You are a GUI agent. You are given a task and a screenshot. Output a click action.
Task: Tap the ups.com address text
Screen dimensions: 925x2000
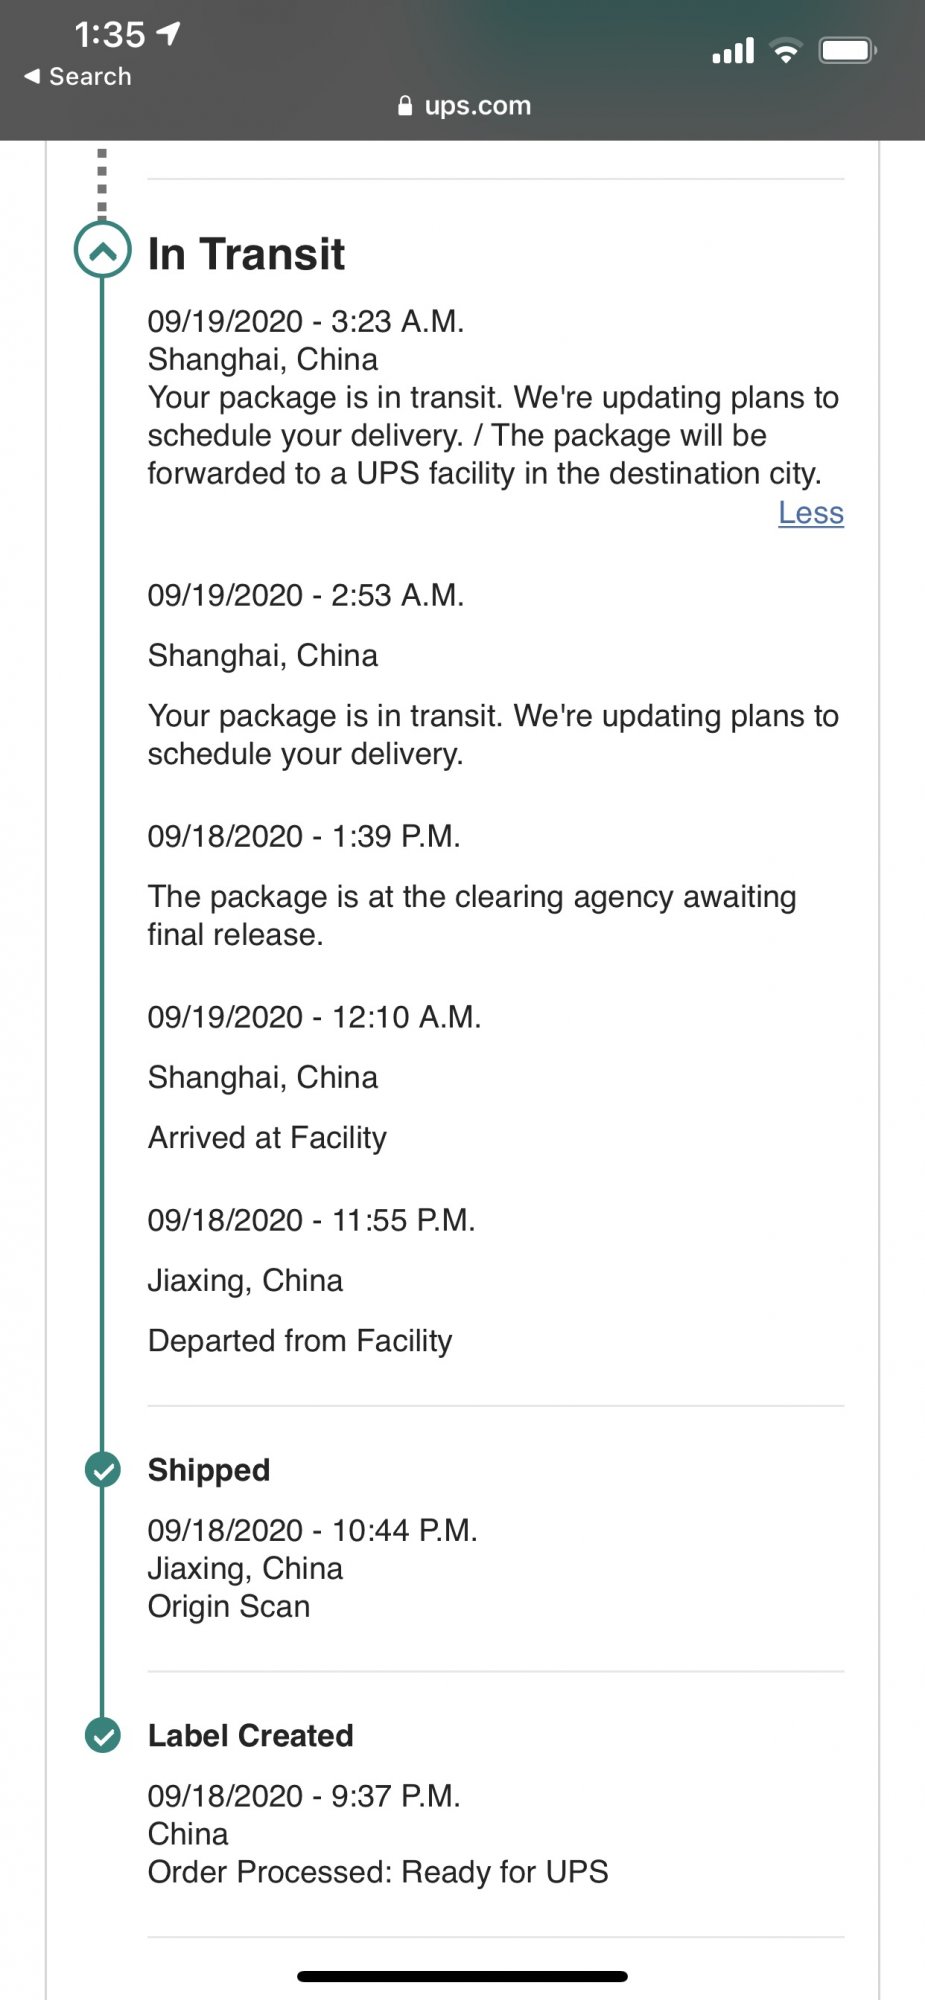click(478, 106)
